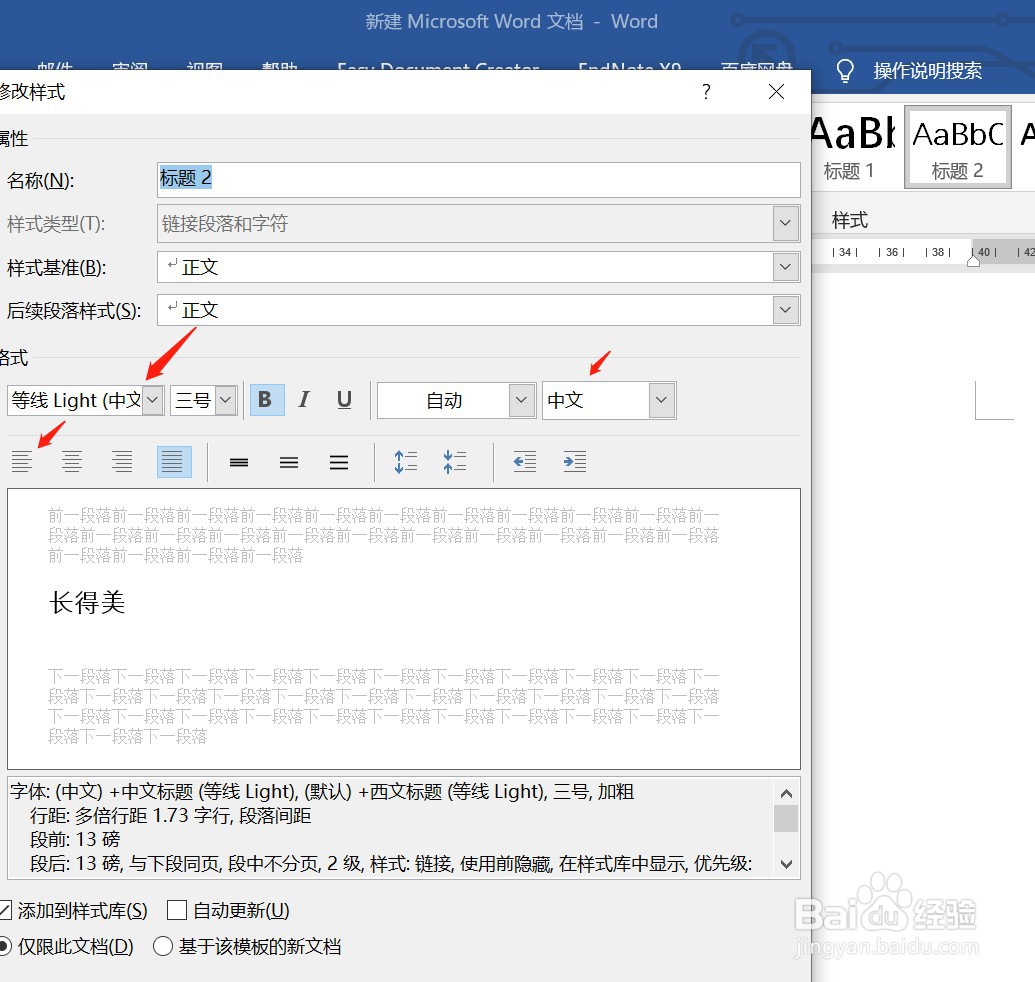Screen dimensions: 1035x982
Task: Open help for the Modify Style dialog
Action: [706, 91]
